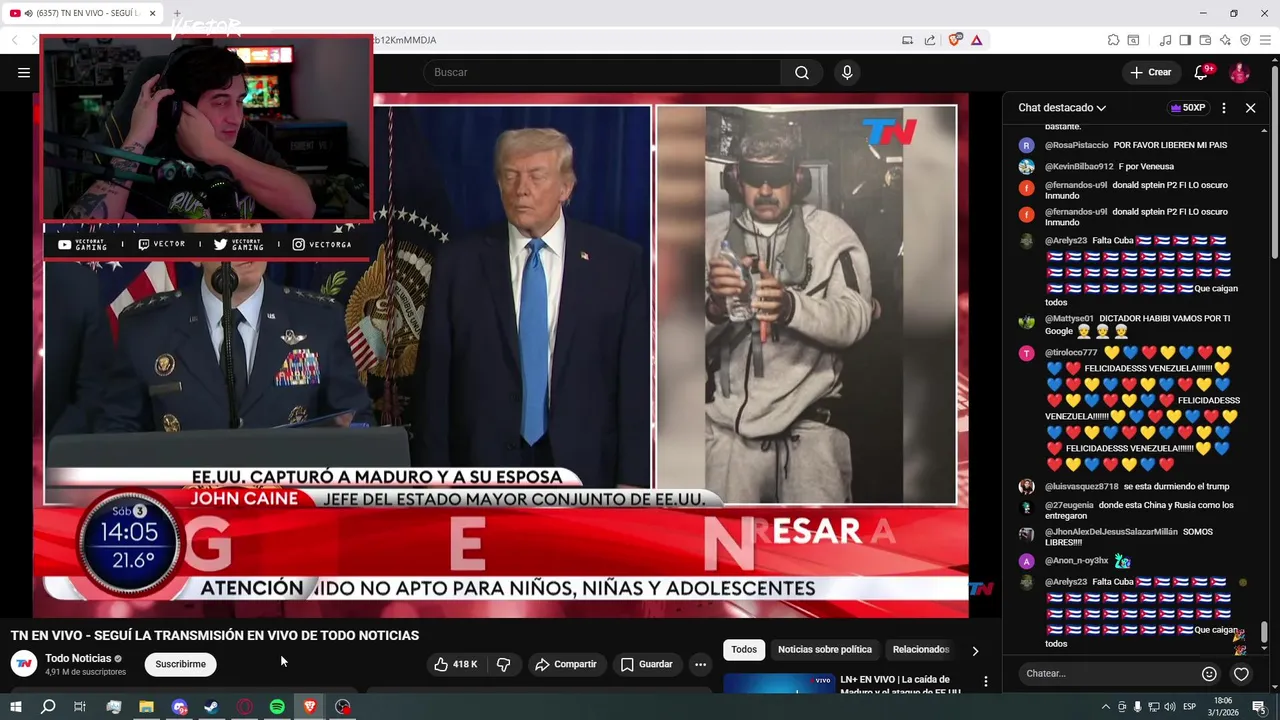Open the Windows Start menu

(15, 707)
